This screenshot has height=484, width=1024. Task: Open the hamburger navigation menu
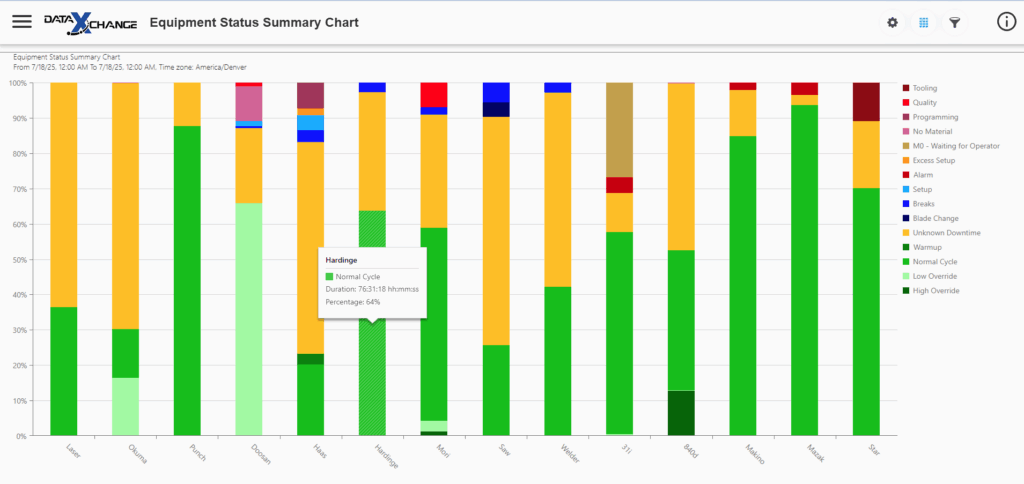pos(21,22)
